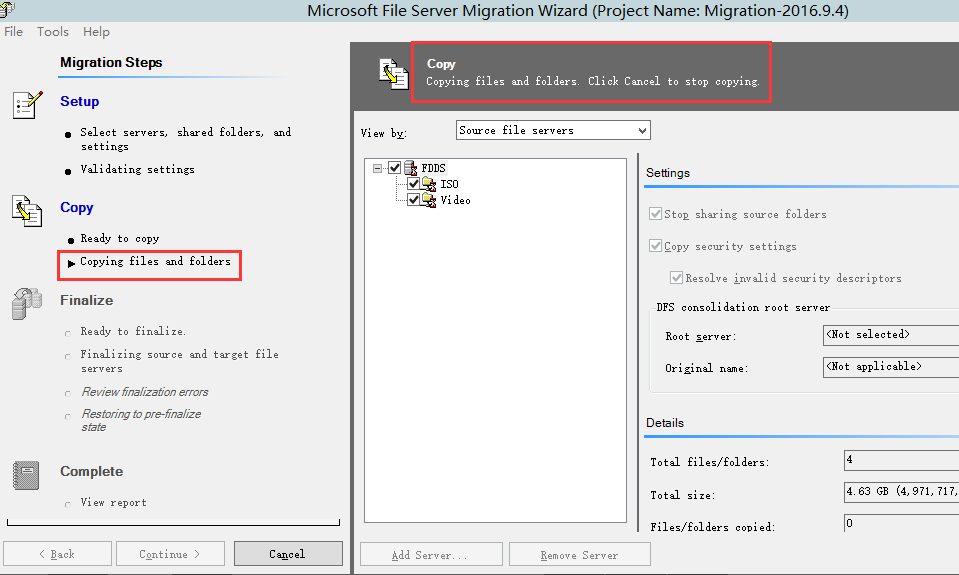This screenshot has height=575, width=959.
Task: Click the Original name field
Action: point(890,366)
